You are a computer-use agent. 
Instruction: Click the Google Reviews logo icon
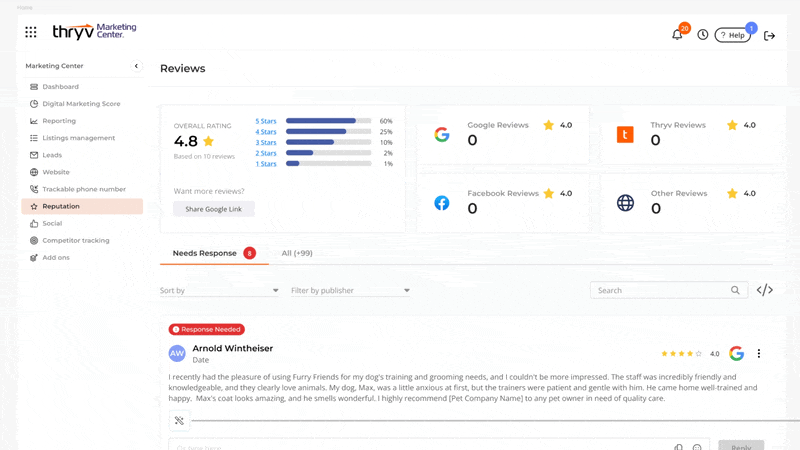tap(442, 135)
